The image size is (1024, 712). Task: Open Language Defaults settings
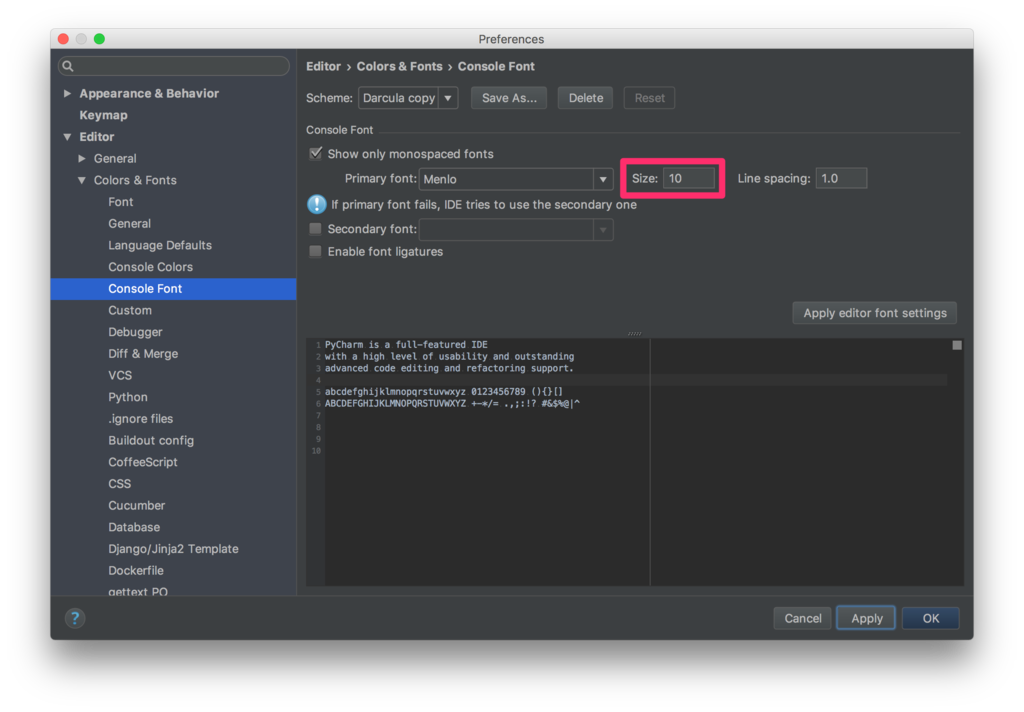(x=160, y=245)
